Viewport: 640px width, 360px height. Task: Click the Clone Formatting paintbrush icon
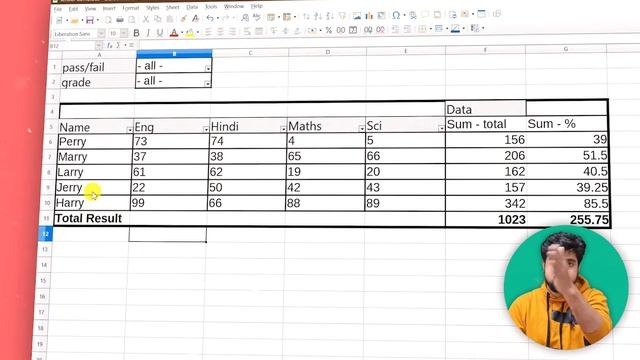[184, 19]
